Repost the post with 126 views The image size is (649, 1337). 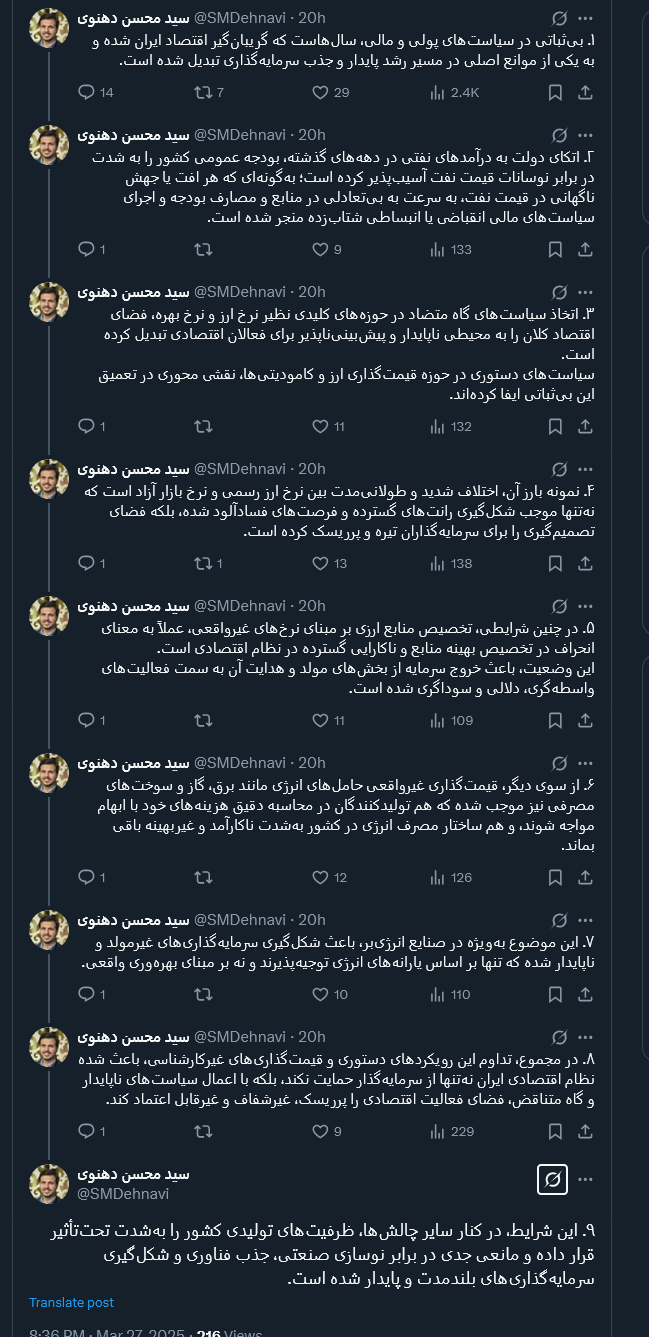click(203, 878)
